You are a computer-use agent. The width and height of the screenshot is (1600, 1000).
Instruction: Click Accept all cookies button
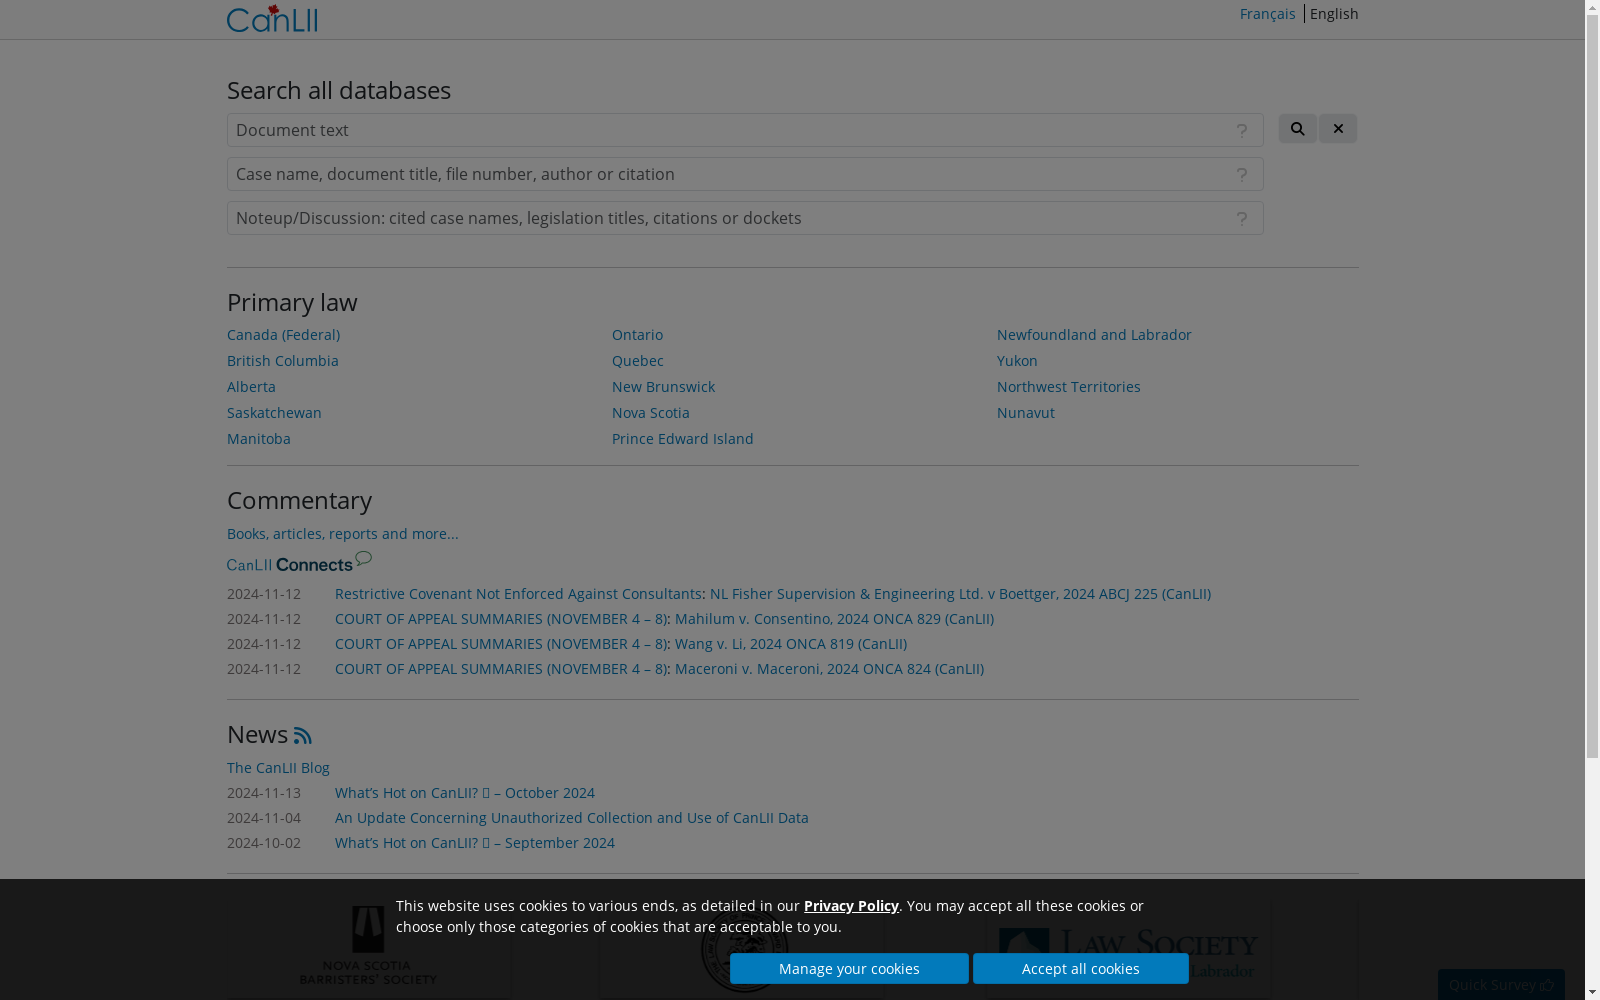(1081, 968)
